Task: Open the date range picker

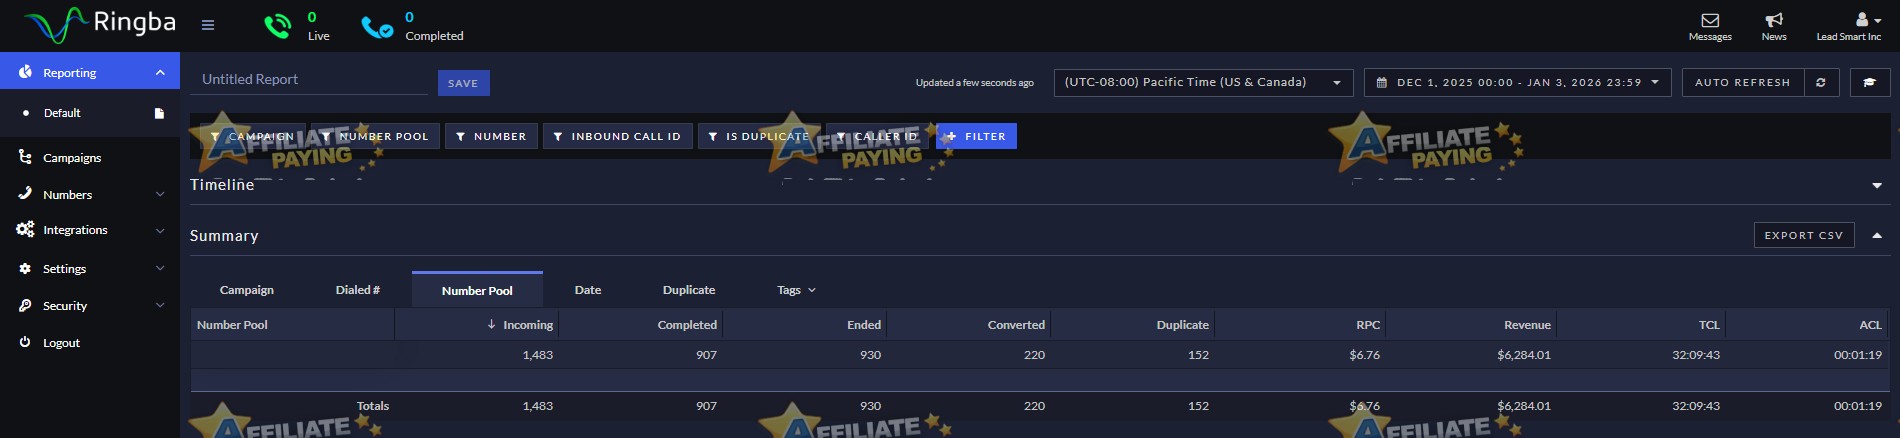Action: tap(1517, 82)
